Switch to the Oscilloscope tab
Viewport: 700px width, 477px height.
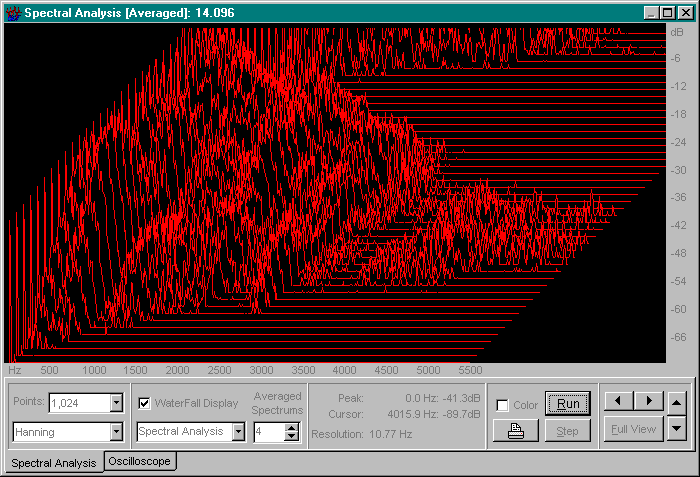point(140,461)
